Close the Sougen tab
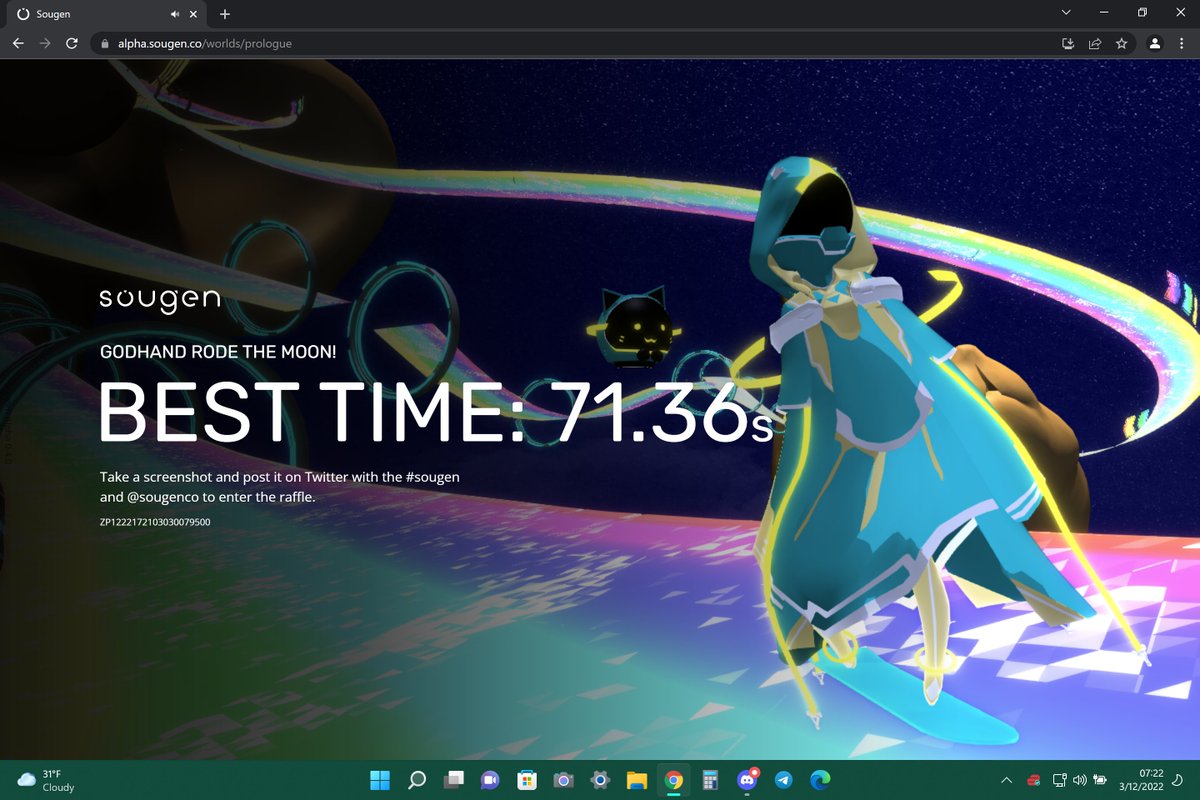Viewport: 1200px width, 800px height. pyautogui.click(x=195, y=14)
